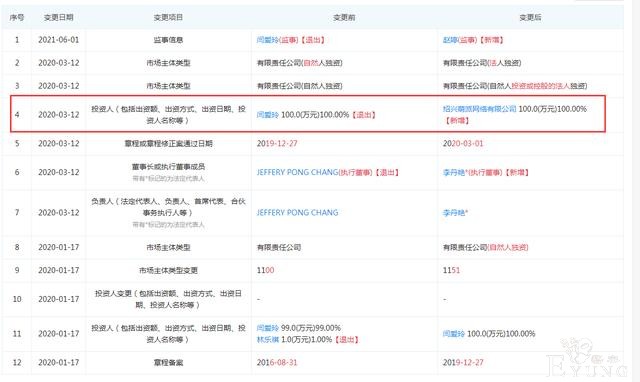Select date 2020-03-12 in row 7
Image resolution: width=640 pixels, height=382 pixels.
pyautogui.click(x=58, y=213)
